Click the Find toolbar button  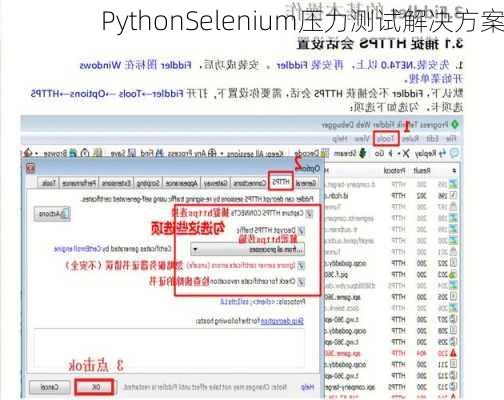click(x=152, y=154)
